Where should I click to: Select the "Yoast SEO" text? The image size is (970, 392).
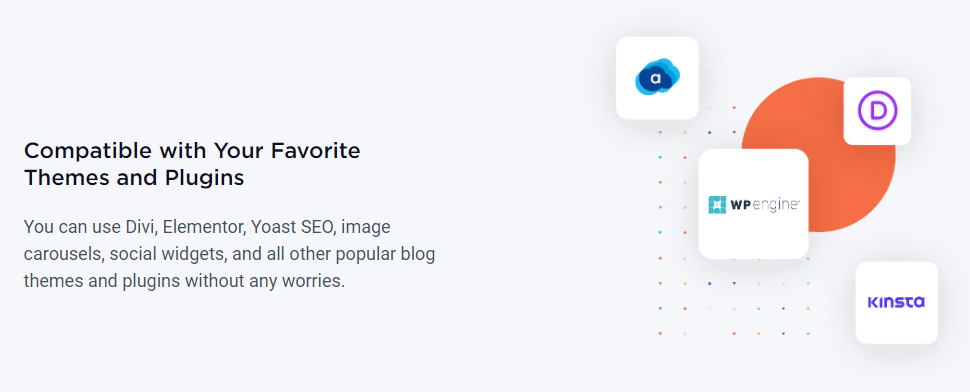tap(293, 227)
